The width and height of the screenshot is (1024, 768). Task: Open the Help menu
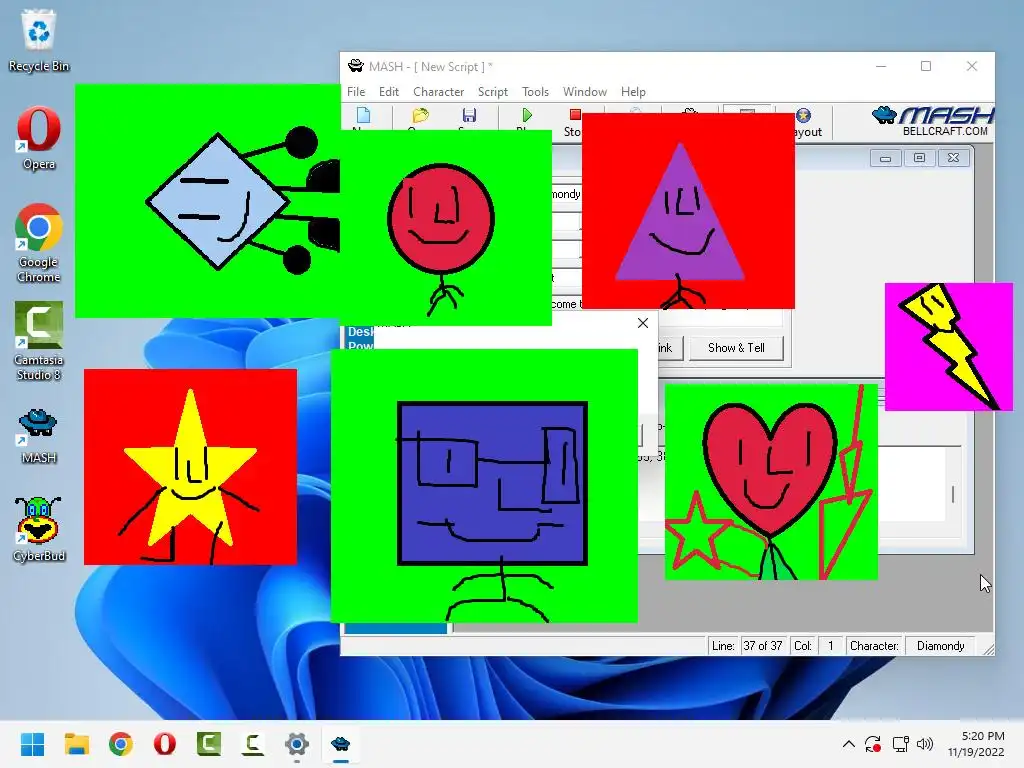pyautogui.click(x=633, y=91)
